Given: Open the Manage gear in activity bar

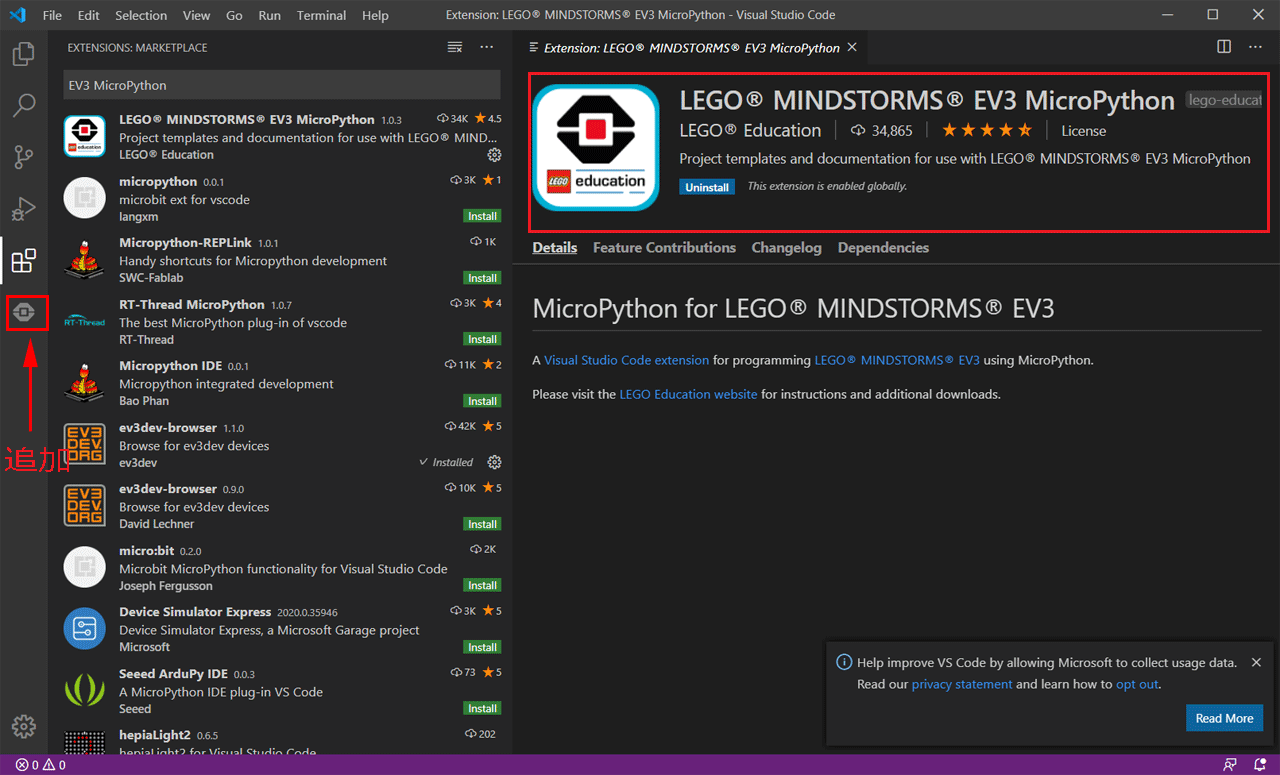Looking at the screenshot, I should point(23,726).
